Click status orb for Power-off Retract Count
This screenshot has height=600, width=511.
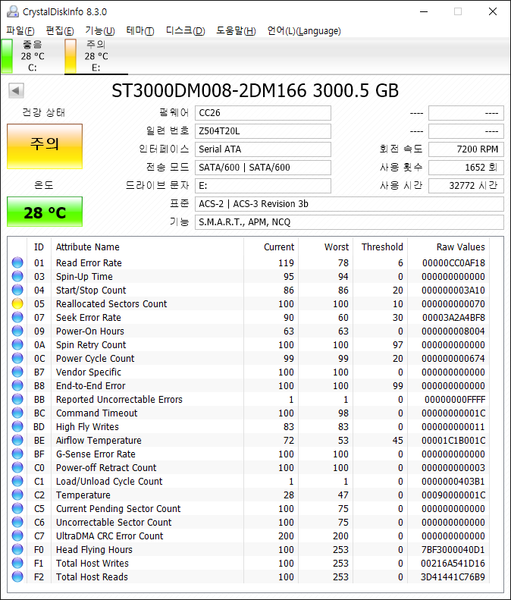tap(17, 467)
